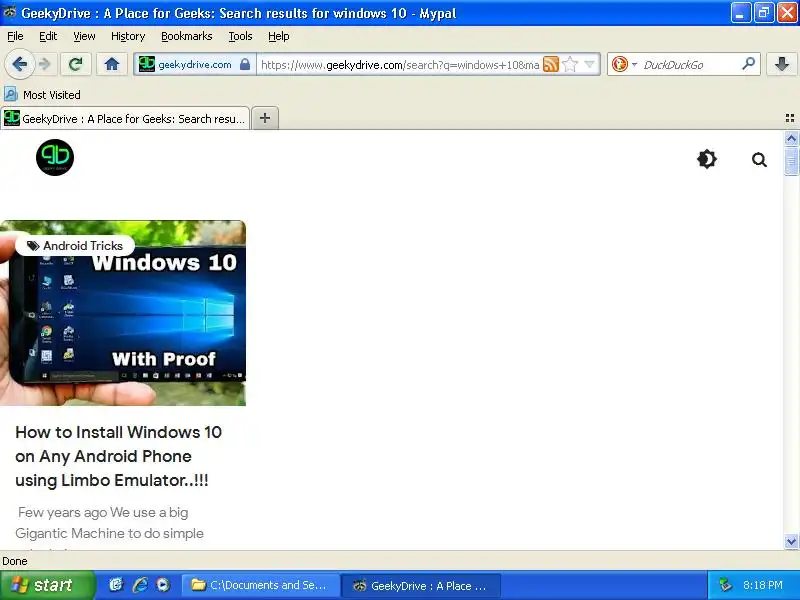Click the Android Tricks category tag
Image resolution: width=800 pixels, height=600 pixels.
[75, 246]
